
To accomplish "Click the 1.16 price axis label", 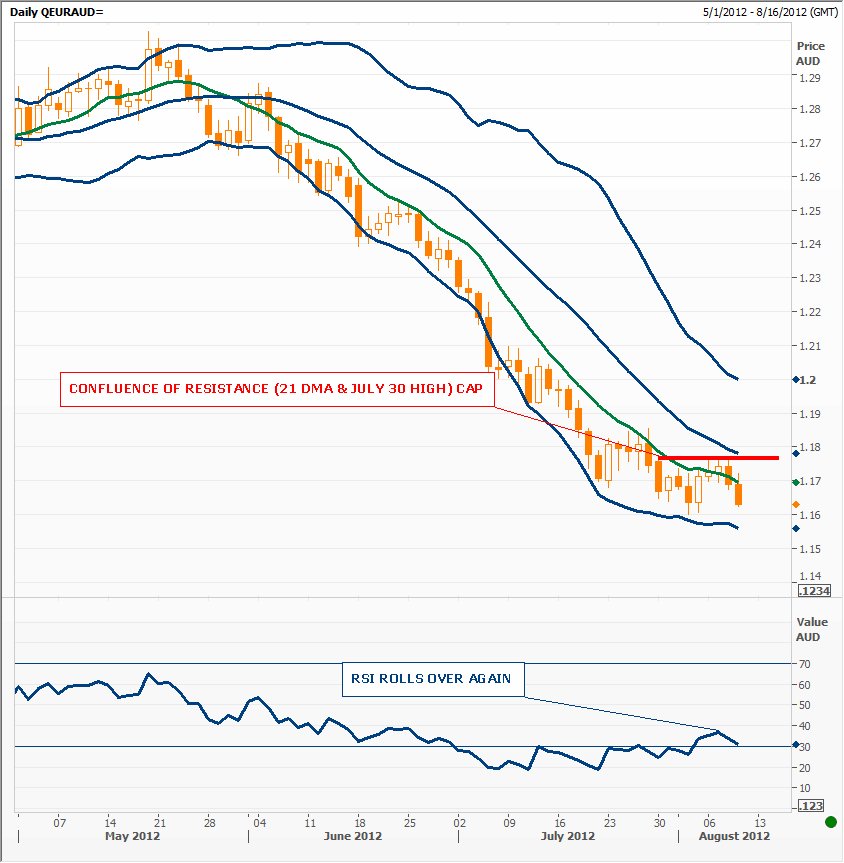I will [x=810, y=515].
